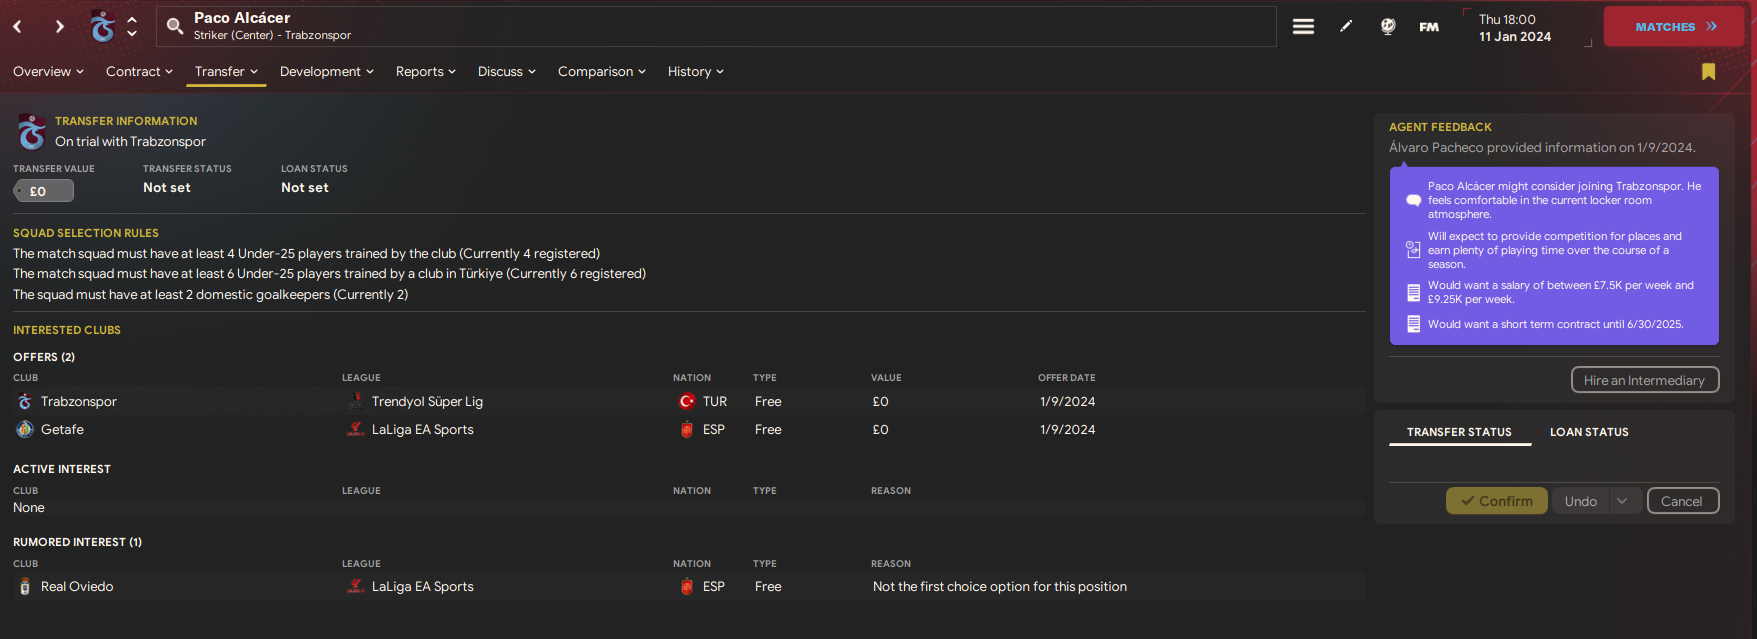This screenshot has height=639, width=1757.
Task: Click the 1/9/2024 date in Getafe row
Action: (1067, 429)
